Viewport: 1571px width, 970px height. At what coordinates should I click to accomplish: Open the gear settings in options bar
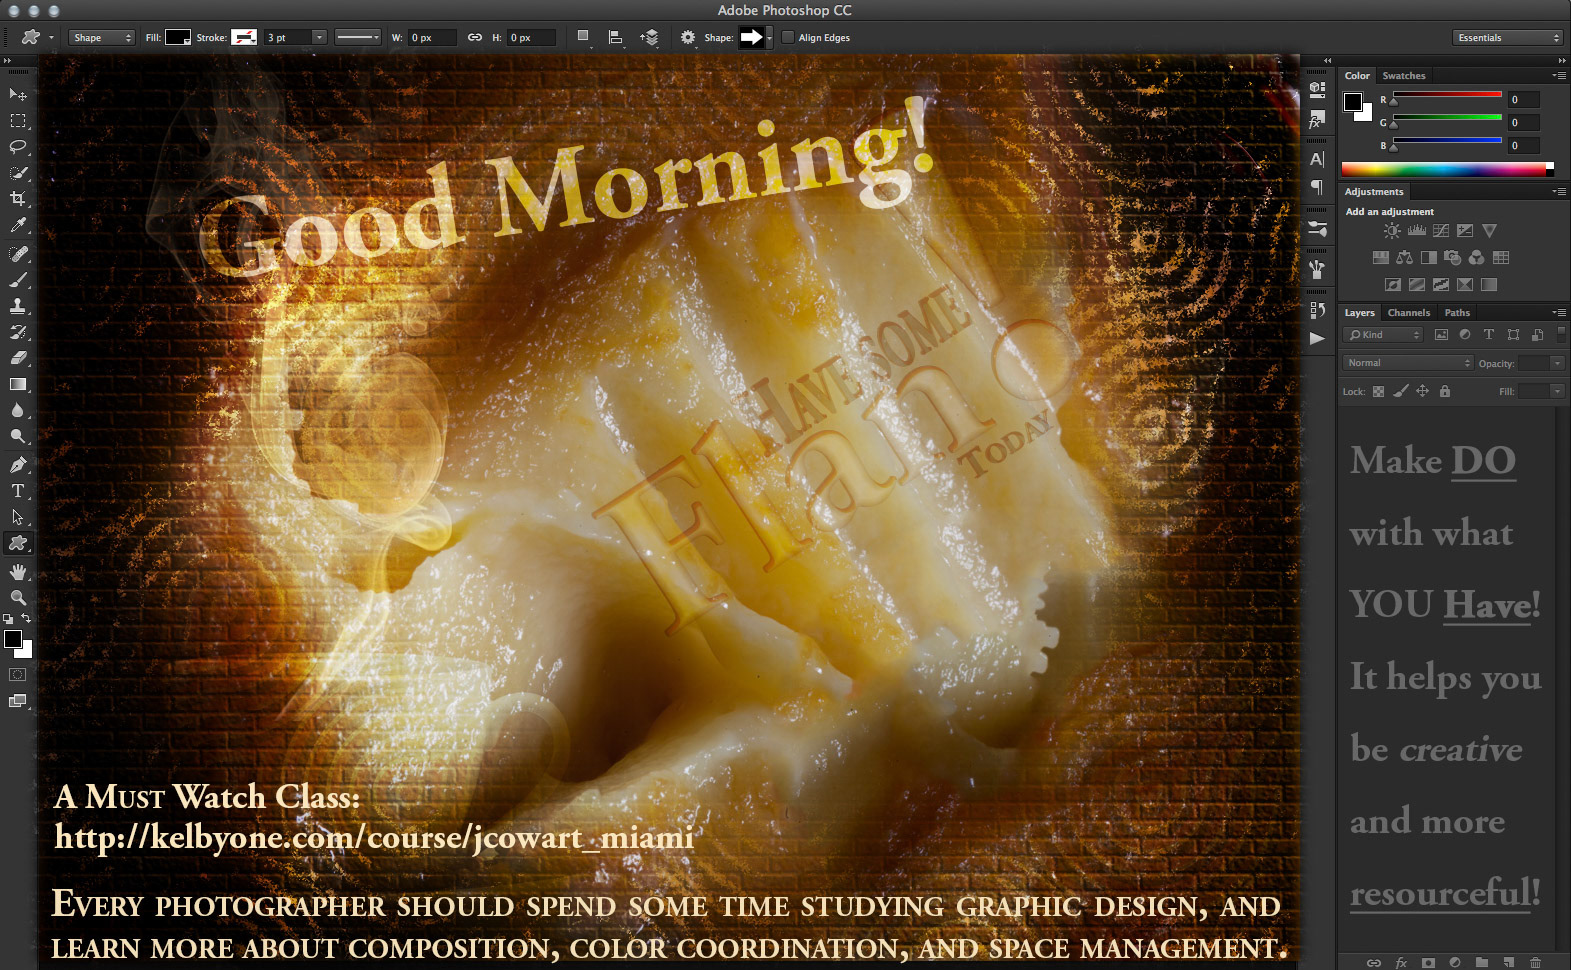point(688,37)
